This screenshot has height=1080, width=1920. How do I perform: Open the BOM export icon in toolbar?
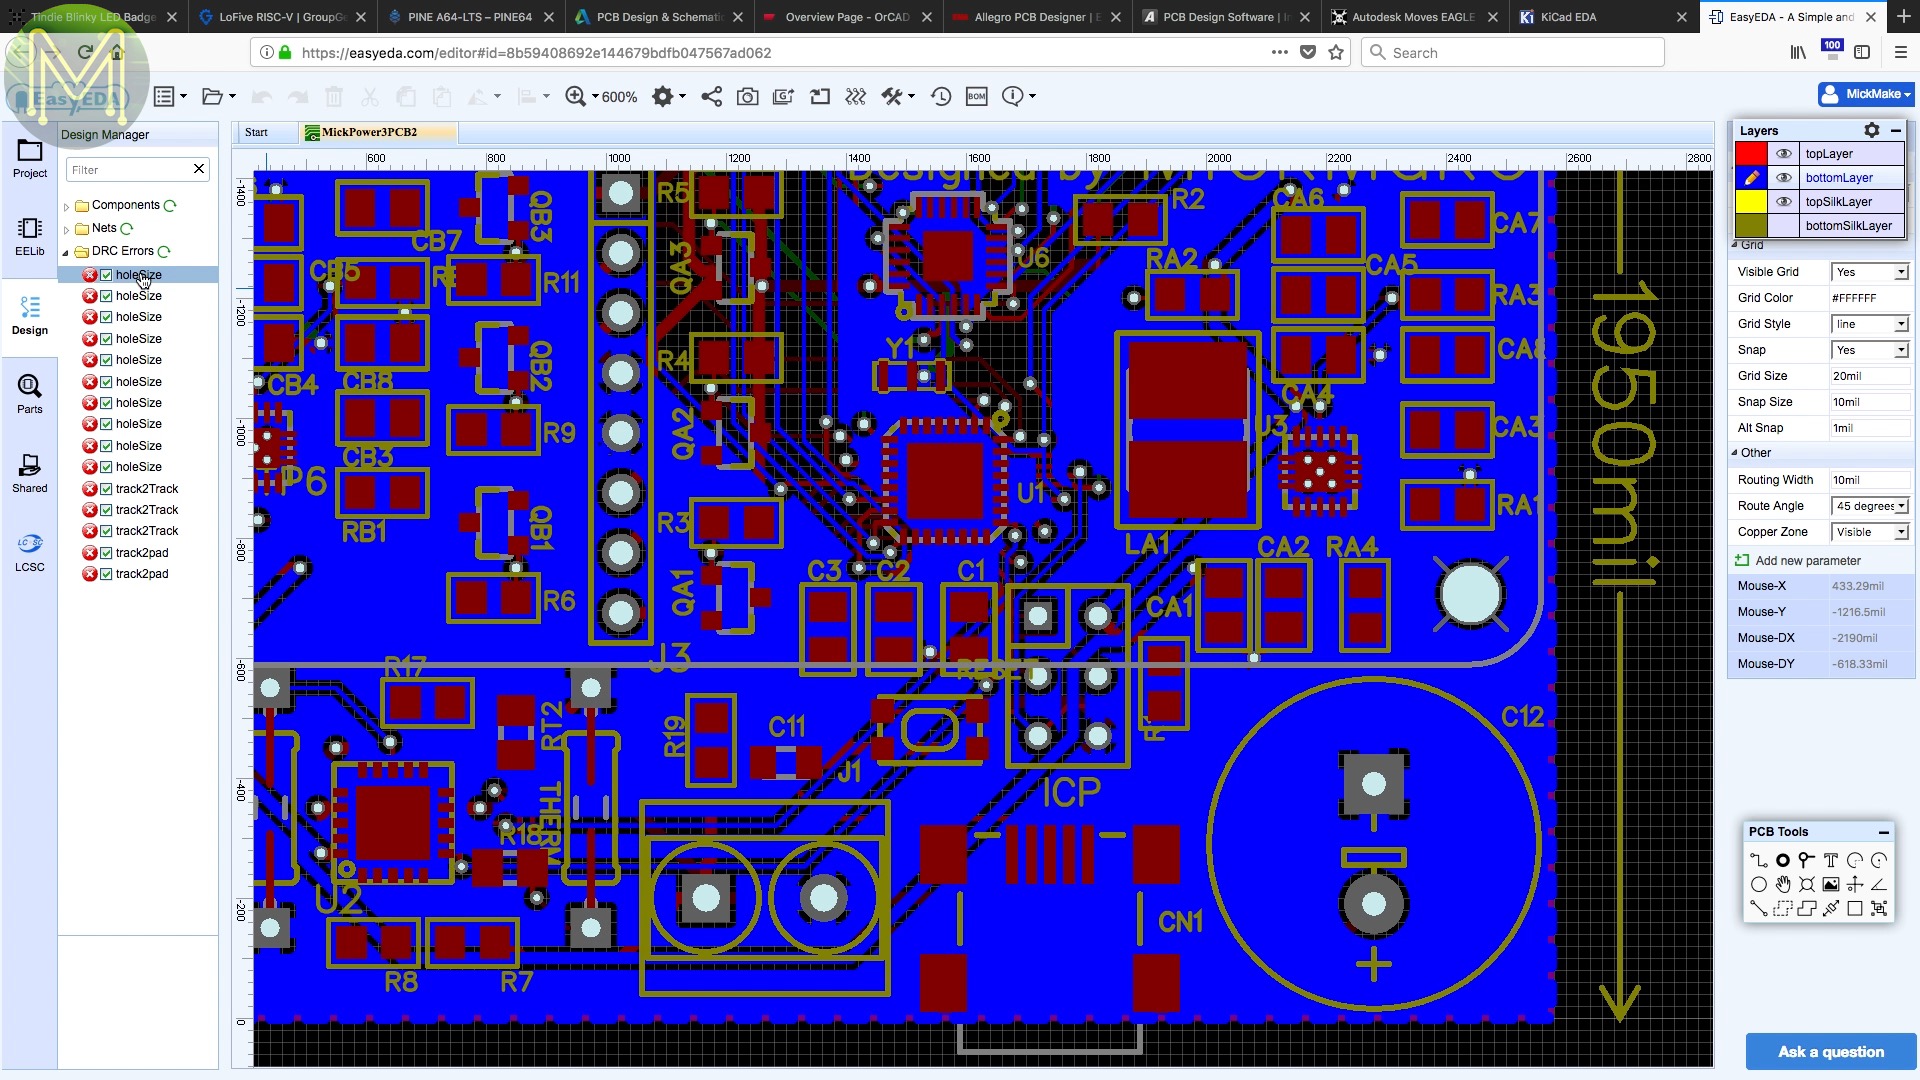pyautogui.click(x=976, y=96)
